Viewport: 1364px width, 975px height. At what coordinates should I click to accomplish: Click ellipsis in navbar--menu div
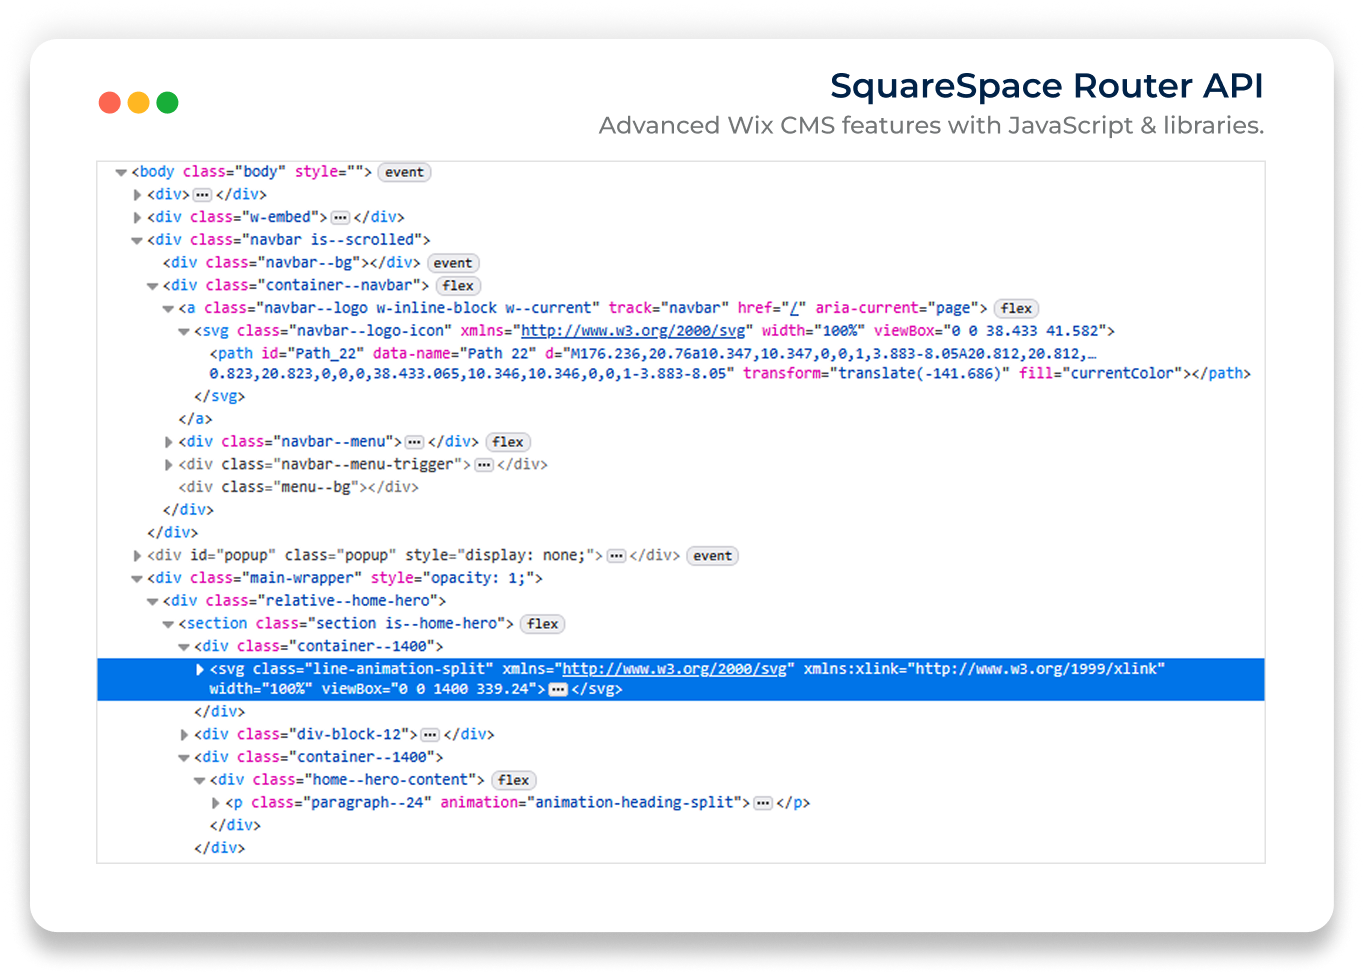click(415, 442)
